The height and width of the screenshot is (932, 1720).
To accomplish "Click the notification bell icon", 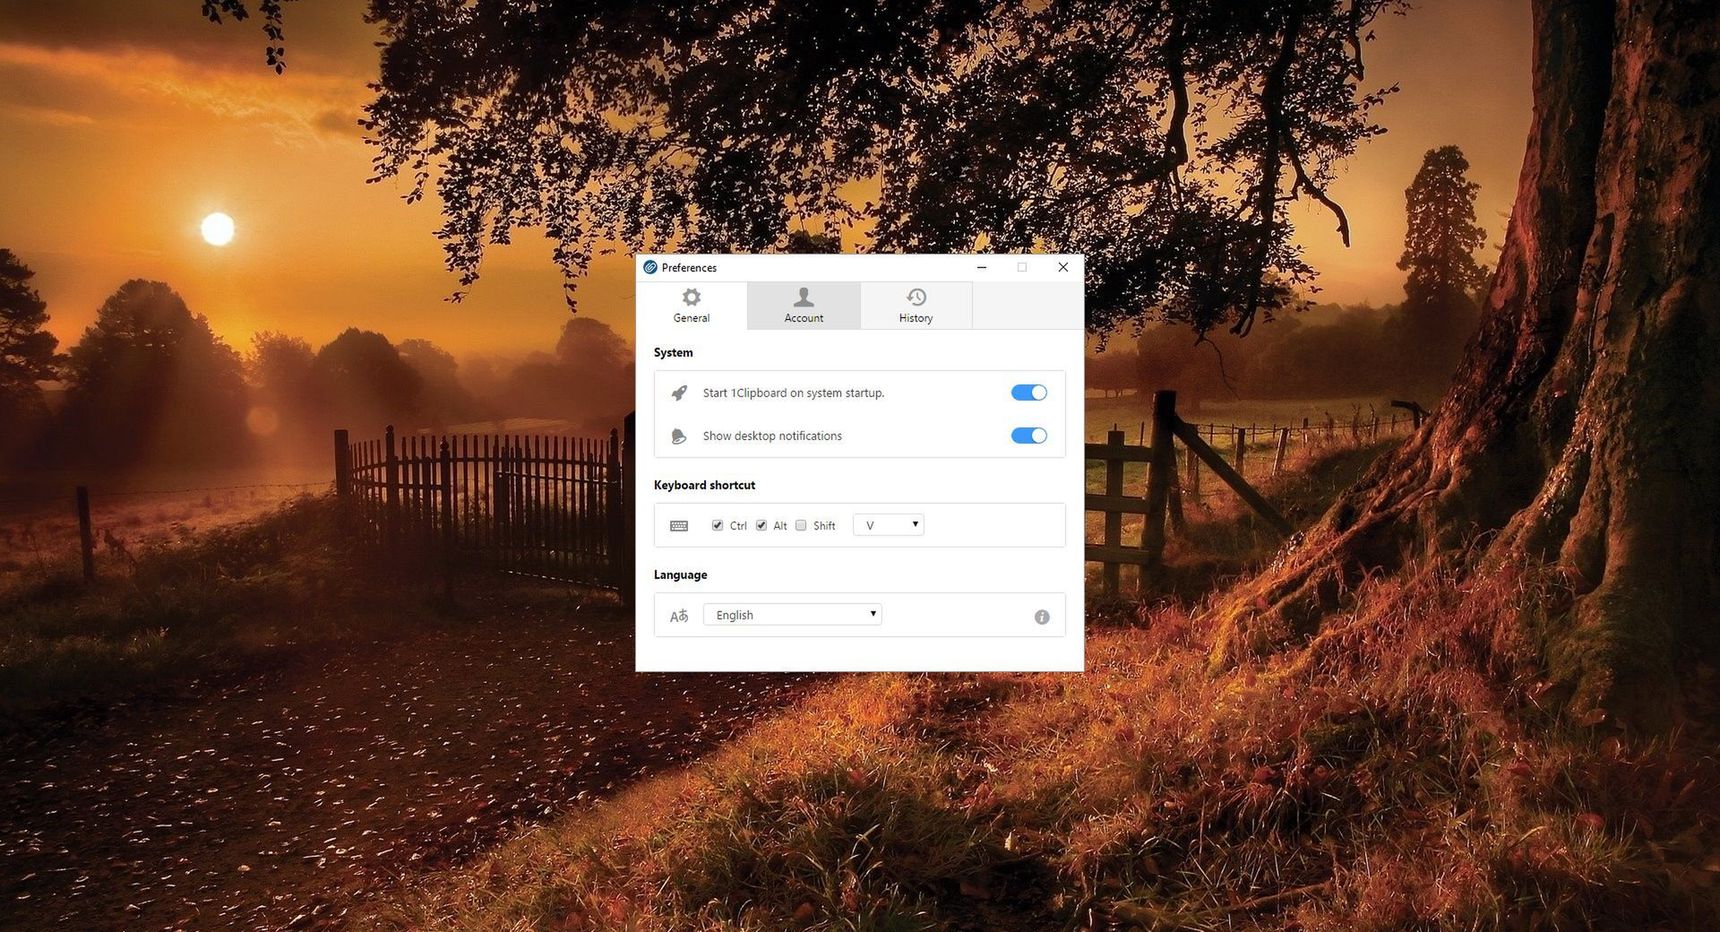I will click(x=679, y=436).
